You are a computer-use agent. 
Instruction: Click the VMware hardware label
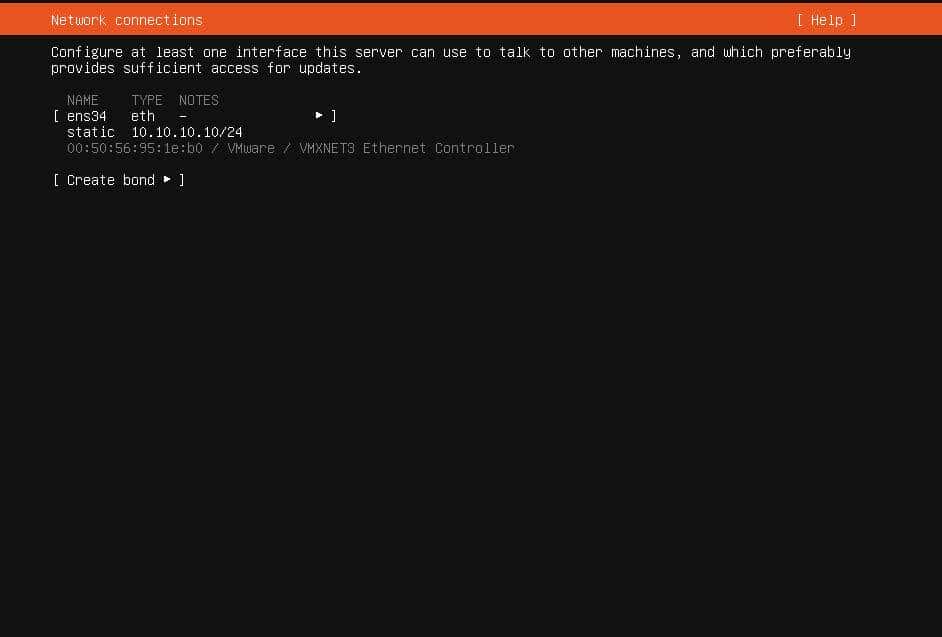tap(251, 148)
